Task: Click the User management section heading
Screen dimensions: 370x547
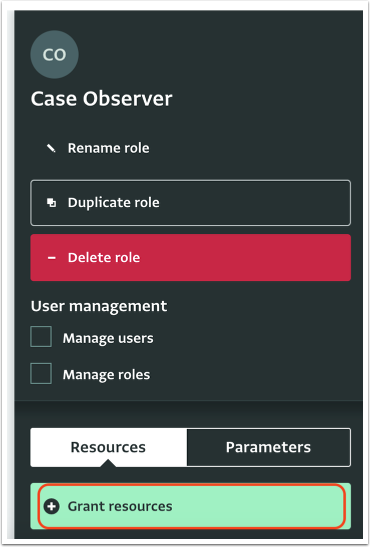Action: (x=99, y=306)
